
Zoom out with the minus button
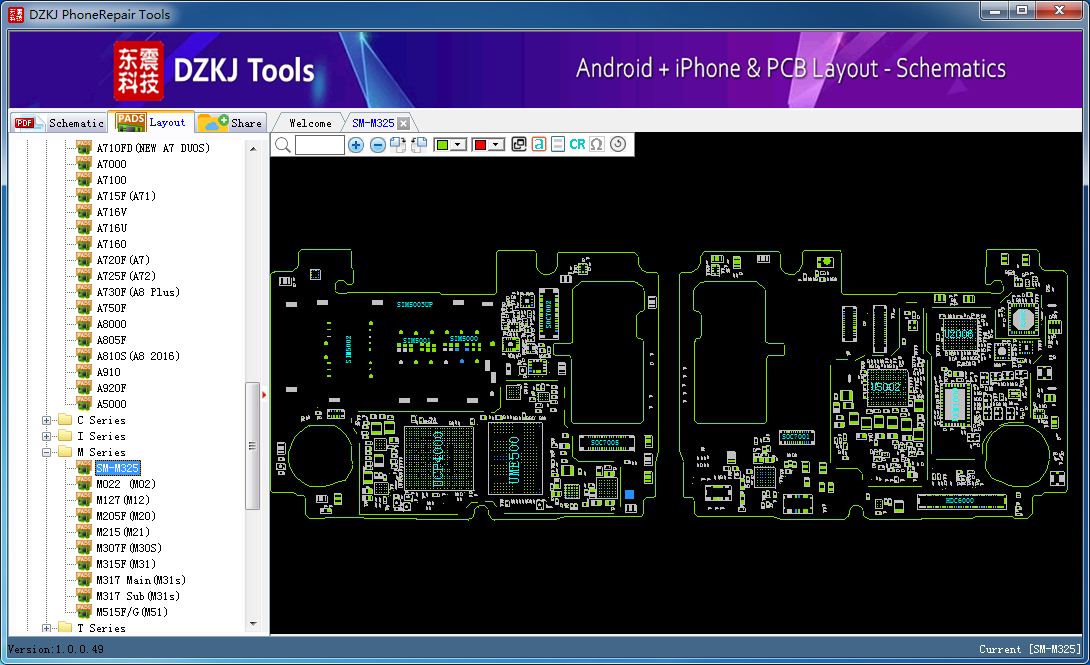377,145
